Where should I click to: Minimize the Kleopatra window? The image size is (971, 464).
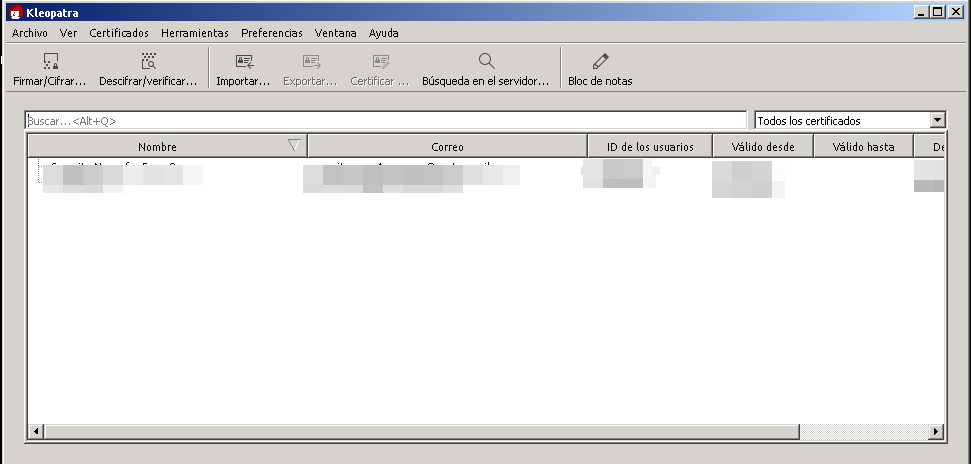pyautogui.click(x=922, y=12)
